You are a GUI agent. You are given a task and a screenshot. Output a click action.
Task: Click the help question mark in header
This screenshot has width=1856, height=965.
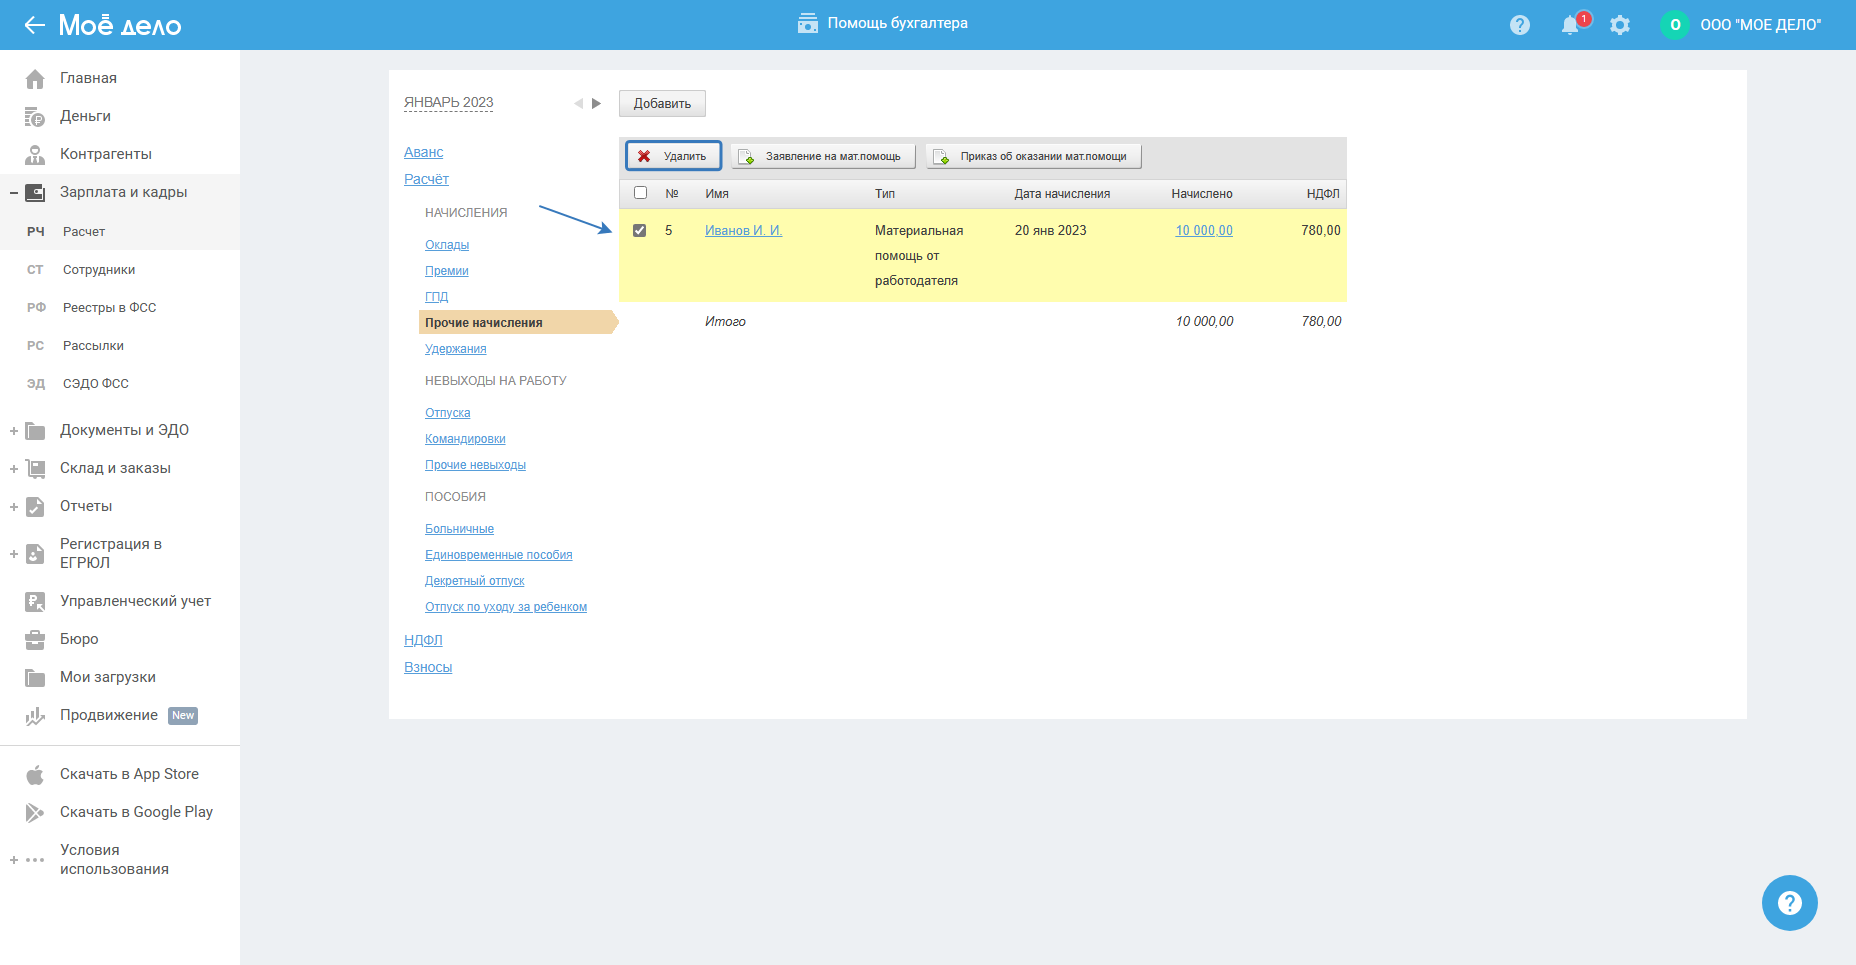(1520, 25)
